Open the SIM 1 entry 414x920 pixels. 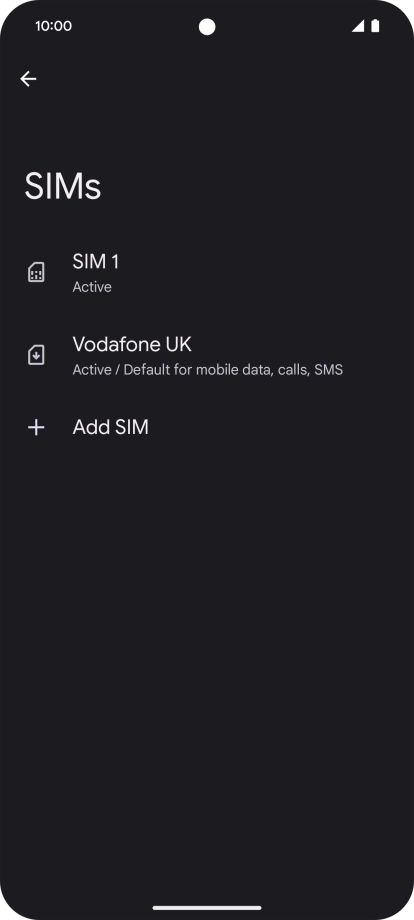pyautogui.click(x=207, y=272)
